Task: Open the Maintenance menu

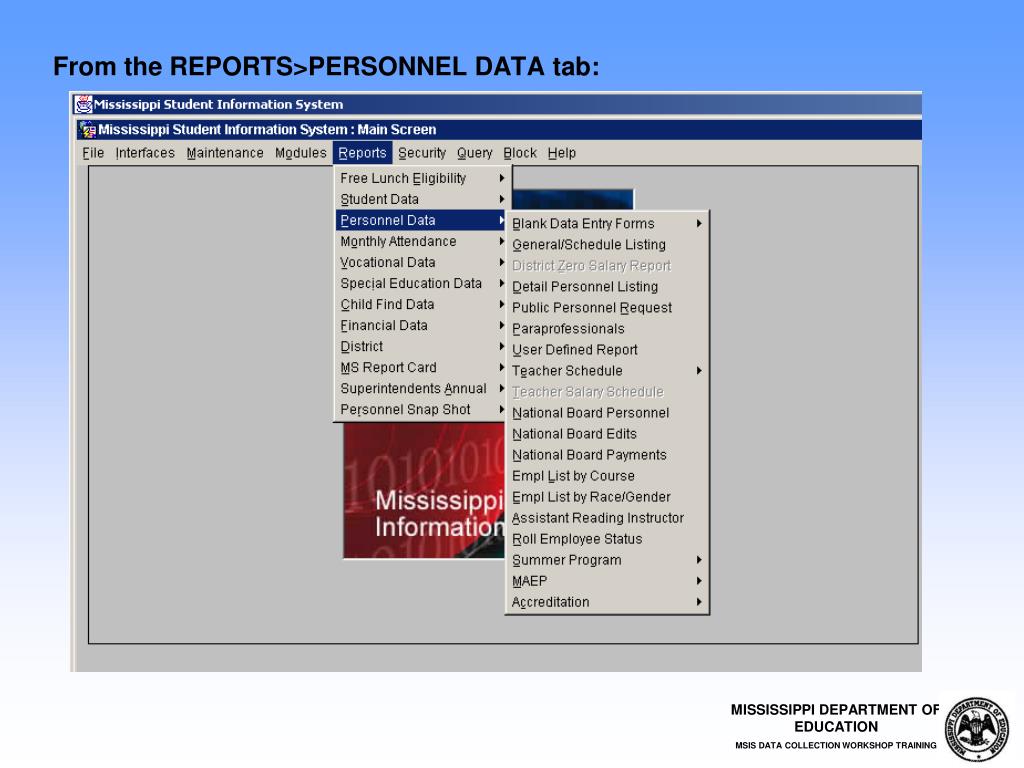Action: pyautogui.click(x=225, y=153)
